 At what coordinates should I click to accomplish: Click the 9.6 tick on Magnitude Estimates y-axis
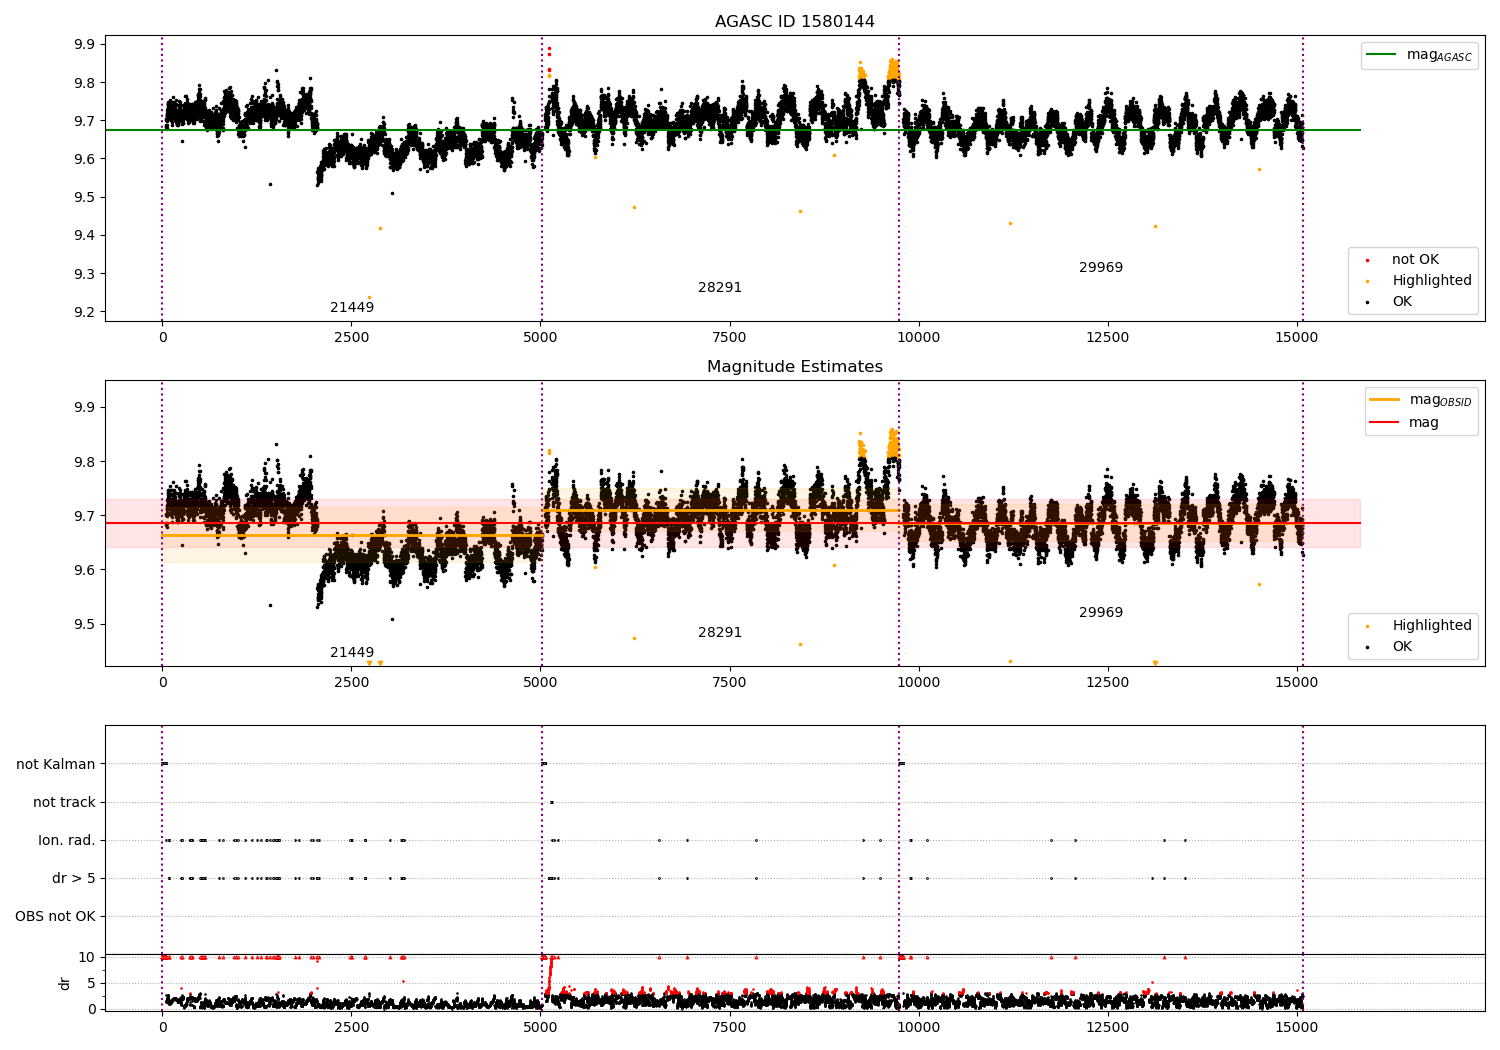[x=85, y=570]
